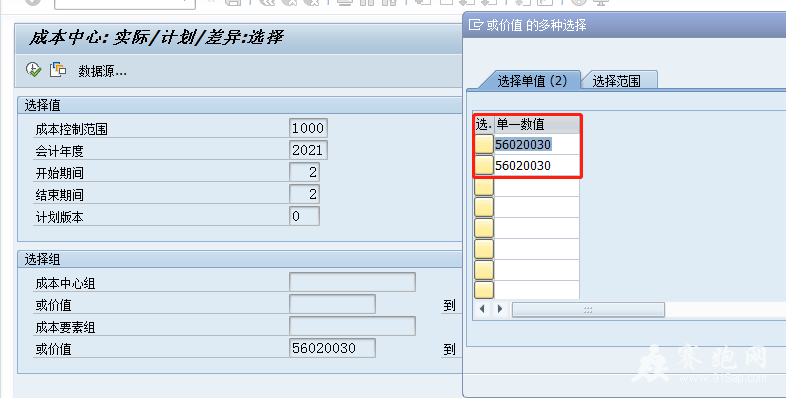The image size is (786, 398).
Task: Focus the 或价值 field under 成本中心组
Action: coord(332,304)
